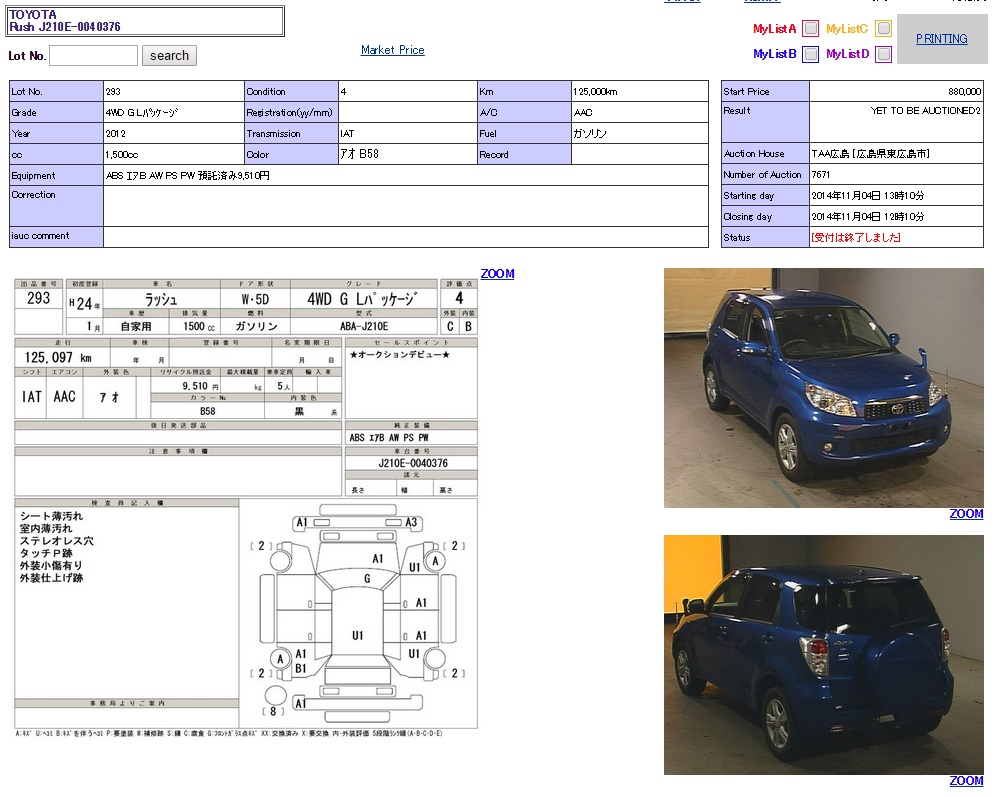Select the Start Price value 880,000
Viewport: 998px width, 797px height.
tap(964, 91)
